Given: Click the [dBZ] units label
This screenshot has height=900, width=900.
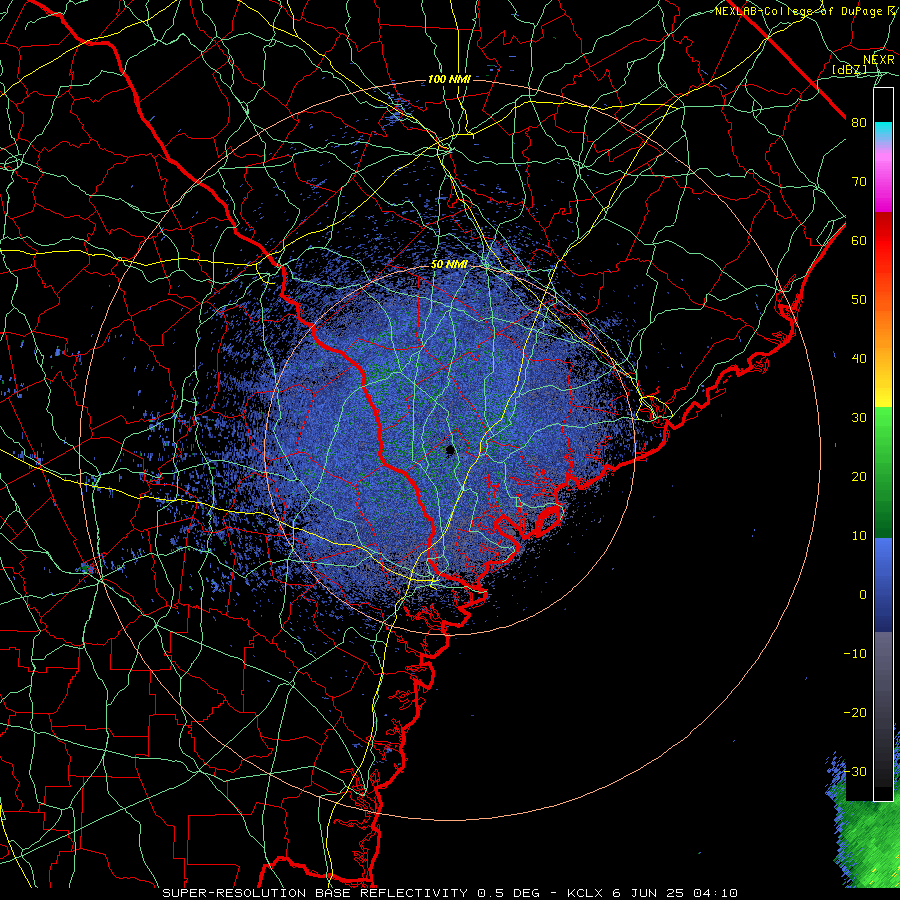Looking at the screenshot, I should coord(849,70).
